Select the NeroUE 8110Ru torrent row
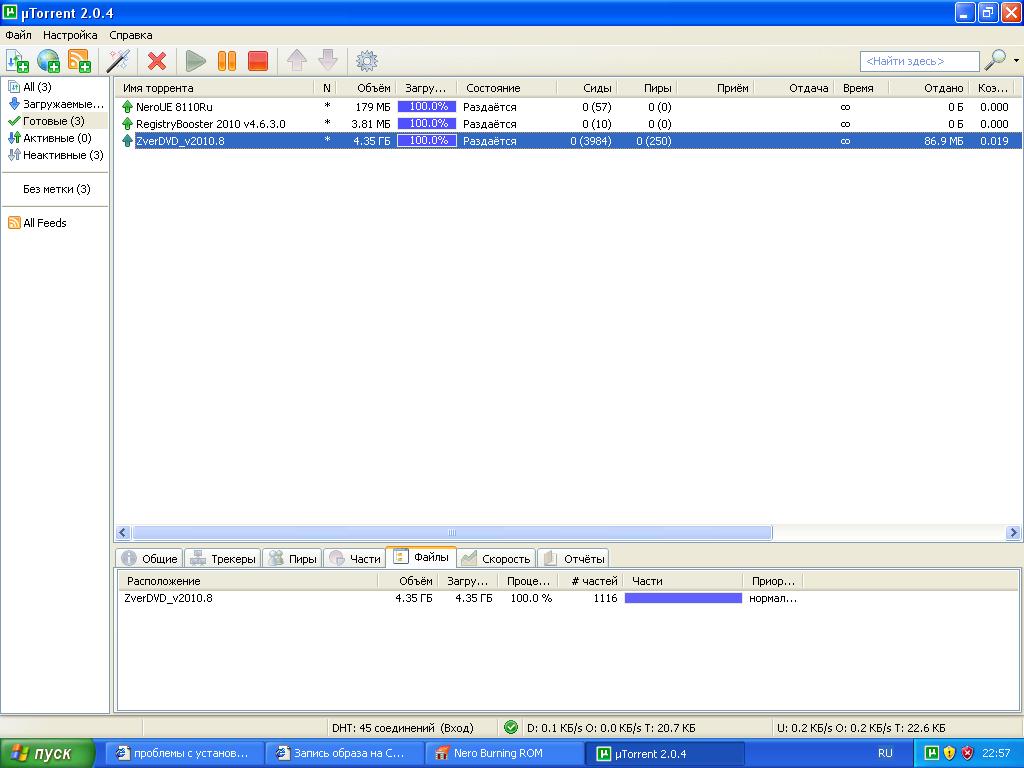Viewport: 1024px width, 768px height. pyautogui.click(x=568, y=106)
